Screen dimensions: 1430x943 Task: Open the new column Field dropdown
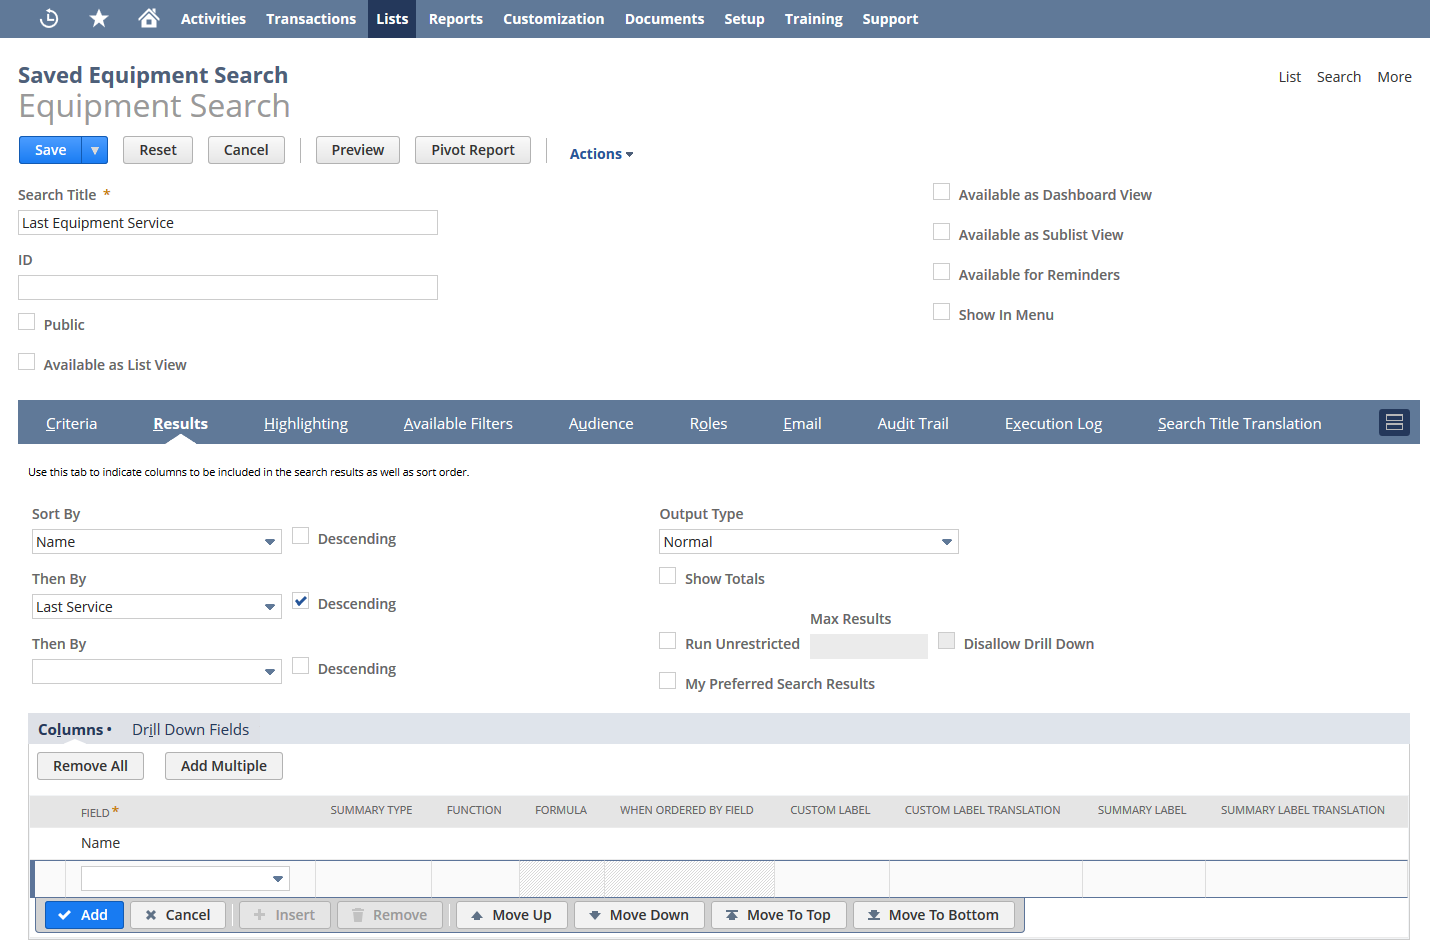pyautogui.click(x=185, y=879)
